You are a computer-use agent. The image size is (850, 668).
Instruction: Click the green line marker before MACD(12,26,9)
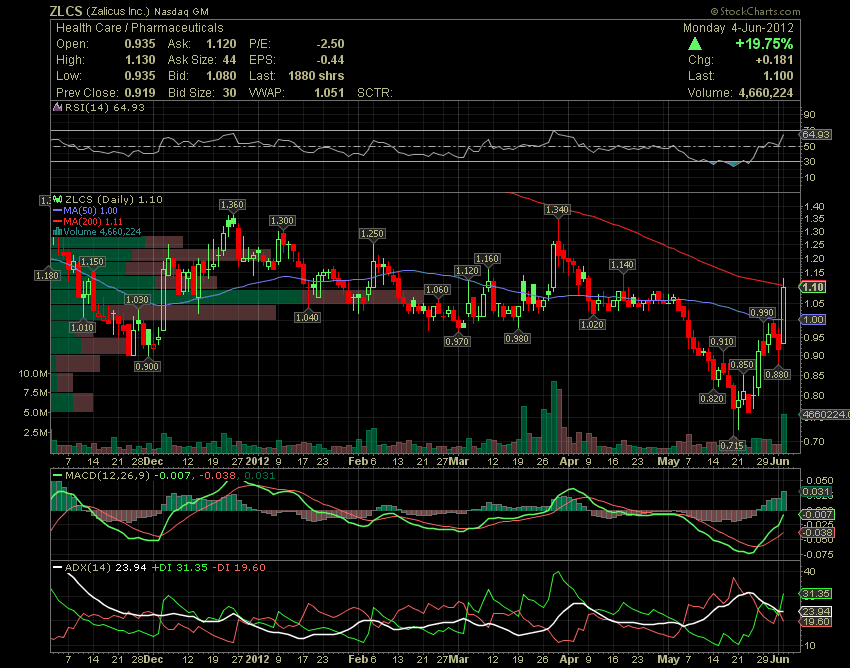[x=57, y=476]
